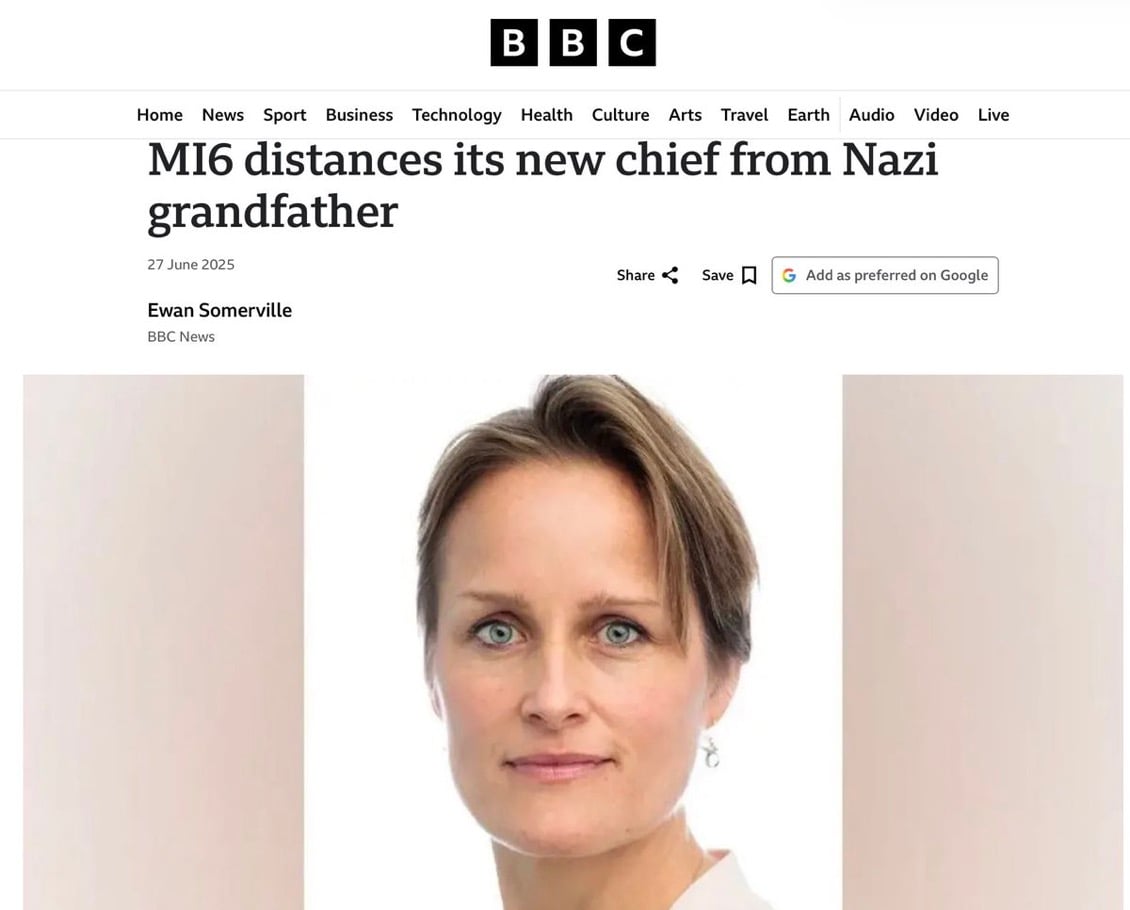Go to the News section
Screen dimensions: 1130x910
click(x=223, y=115)
